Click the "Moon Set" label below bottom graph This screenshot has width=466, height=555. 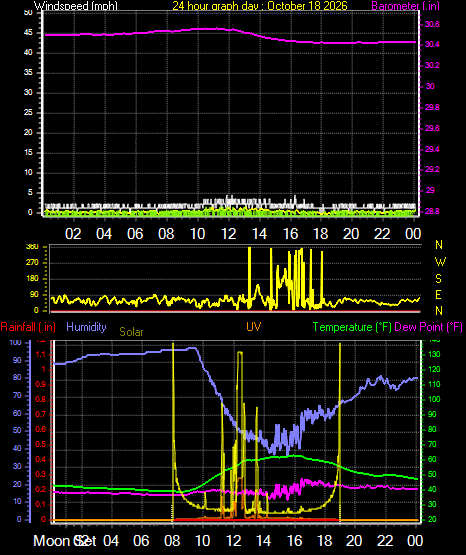65,541
